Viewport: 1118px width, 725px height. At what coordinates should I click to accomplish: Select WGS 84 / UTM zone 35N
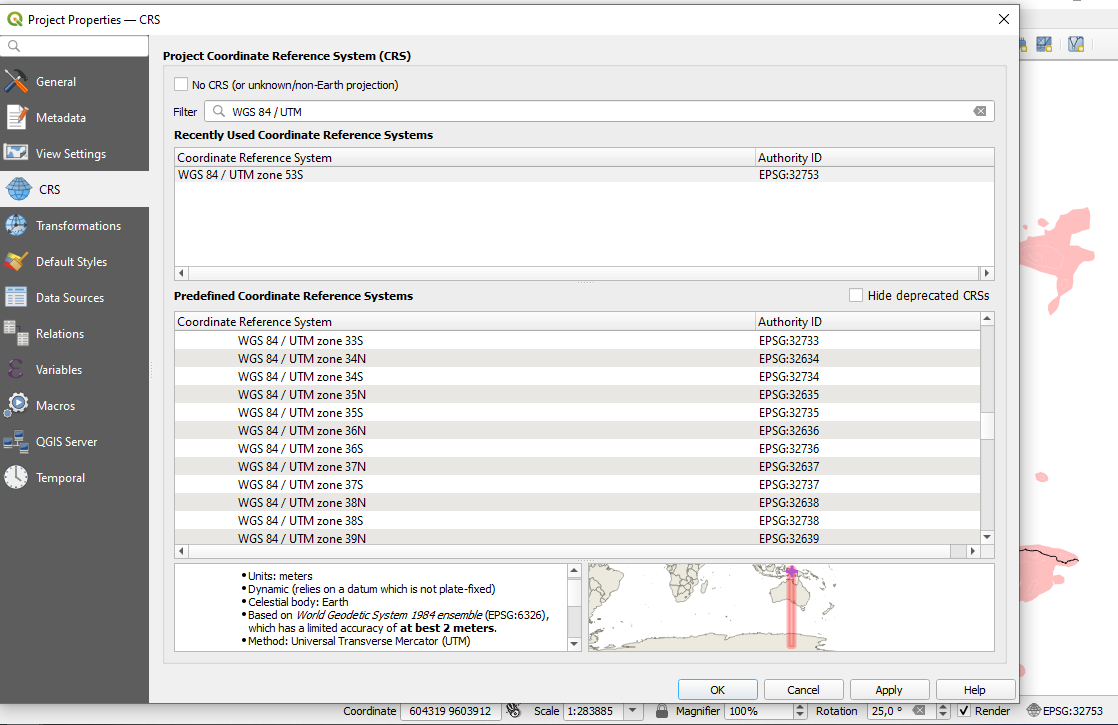(x=578, y=395)
